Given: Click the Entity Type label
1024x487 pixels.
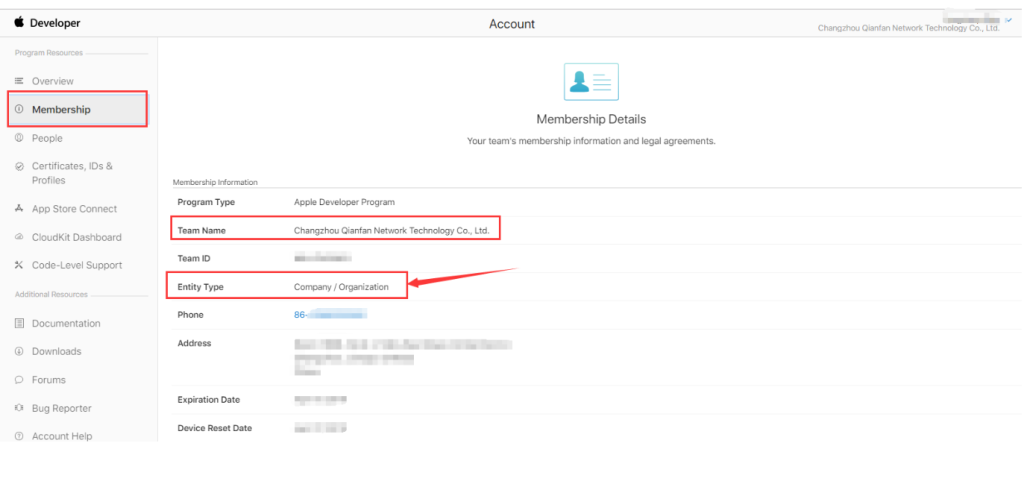Looking at the screenshot, I should point(200,287).
